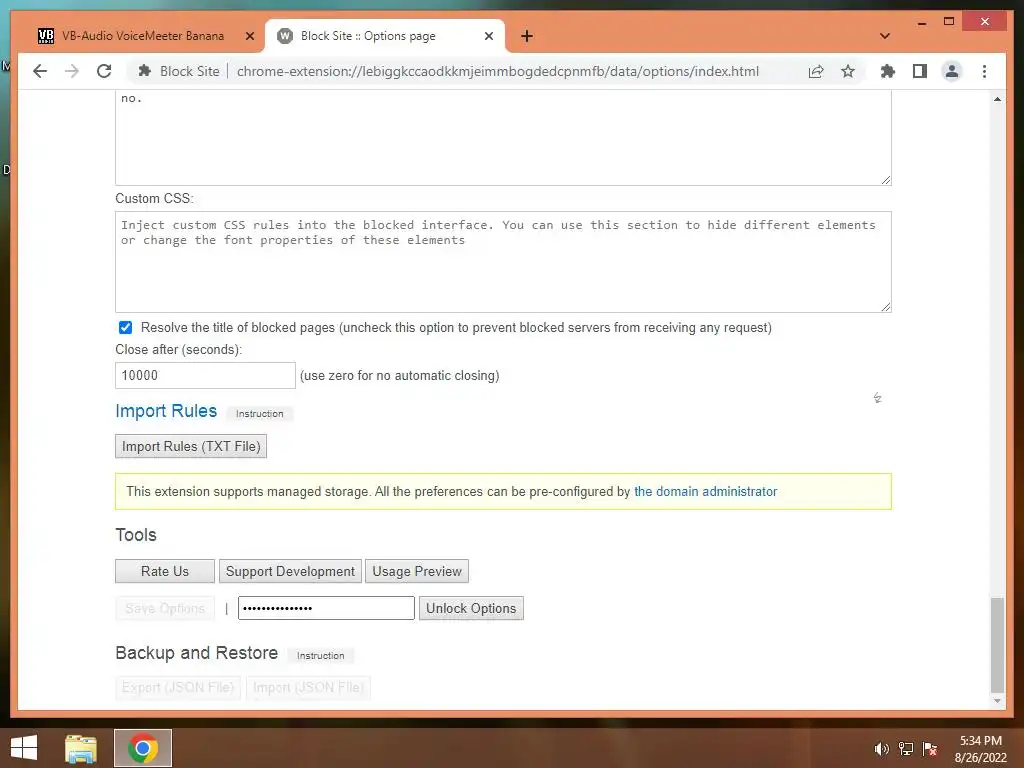This screenshot has width=1024, height=768.
Task: Bookmark this page with the star icon
Action: 848,71
